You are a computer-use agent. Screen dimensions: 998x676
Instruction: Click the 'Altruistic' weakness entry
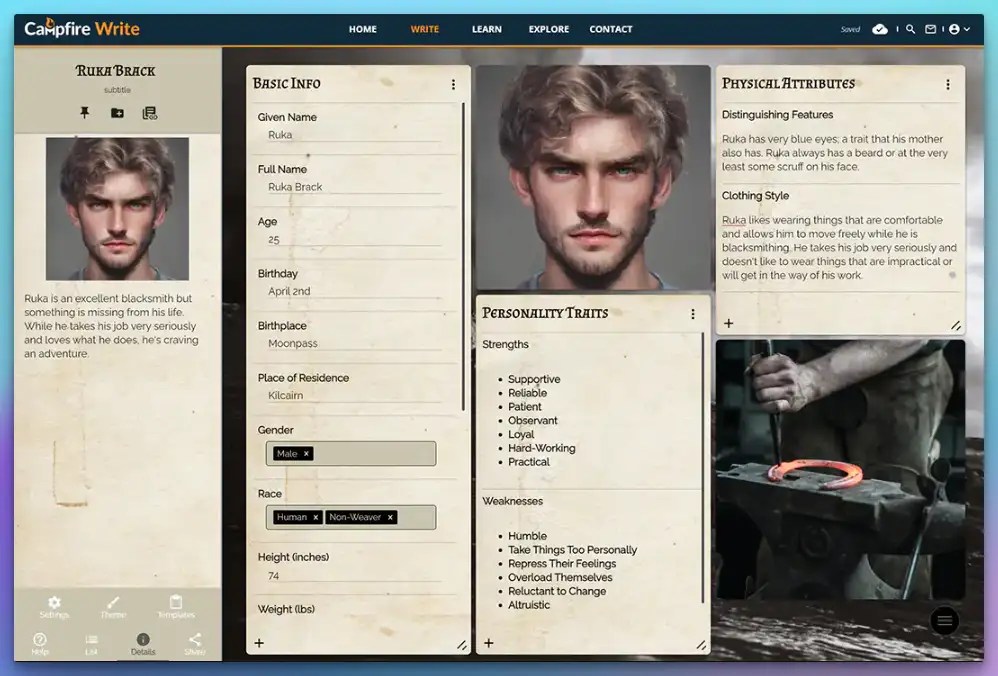[x=529, y=605]
